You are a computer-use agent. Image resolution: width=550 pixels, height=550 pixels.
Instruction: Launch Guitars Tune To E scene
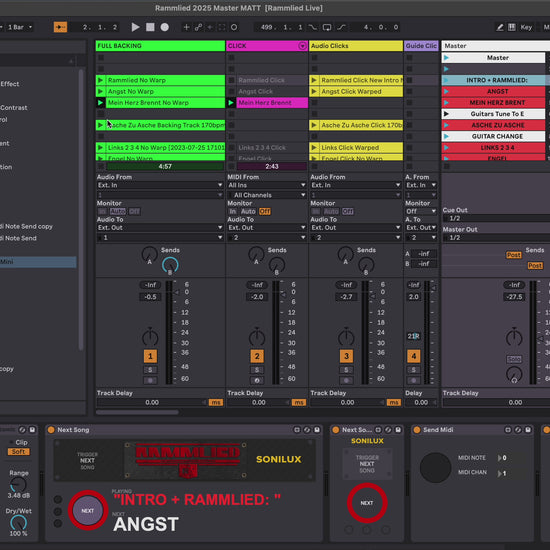(446, 114)
